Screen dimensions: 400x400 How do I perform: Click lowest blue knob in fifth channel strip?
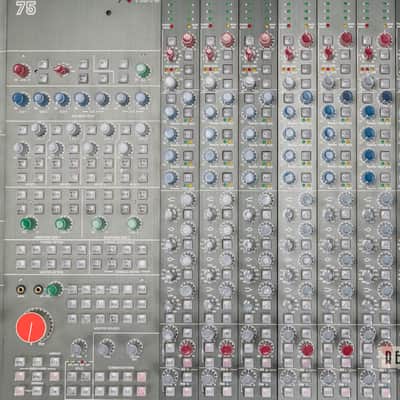(x=329, y=178)
